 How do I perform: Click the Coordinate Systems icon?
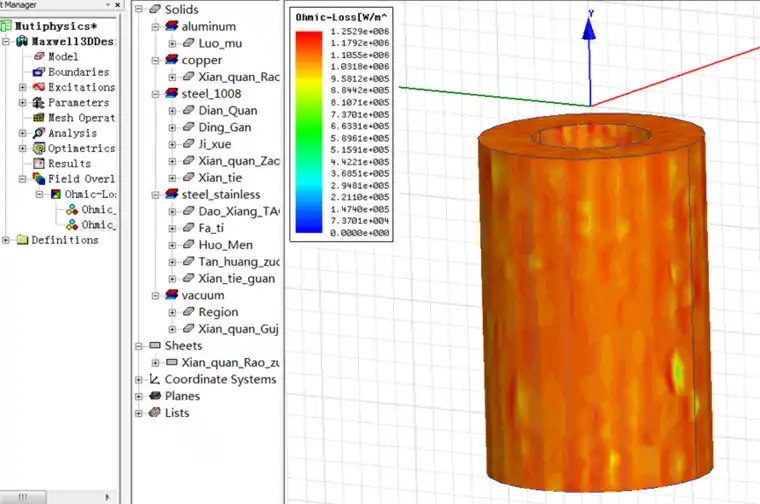[155, 379]
